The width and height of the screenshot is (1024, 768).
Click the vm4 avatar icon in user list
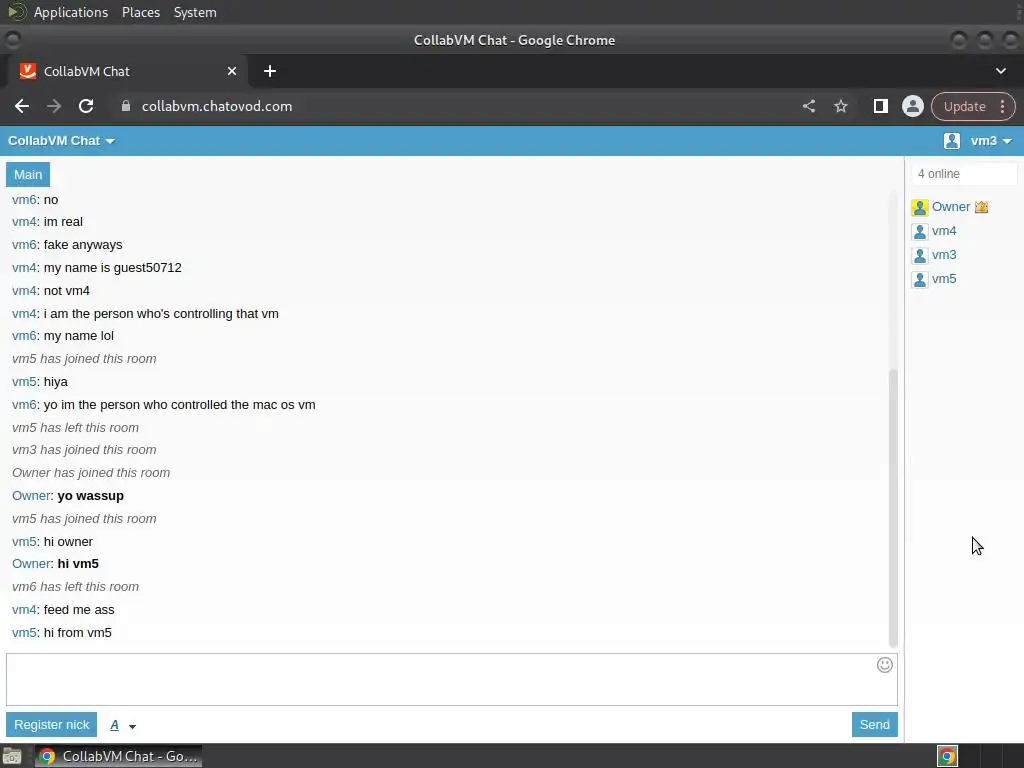click(920, 232)
